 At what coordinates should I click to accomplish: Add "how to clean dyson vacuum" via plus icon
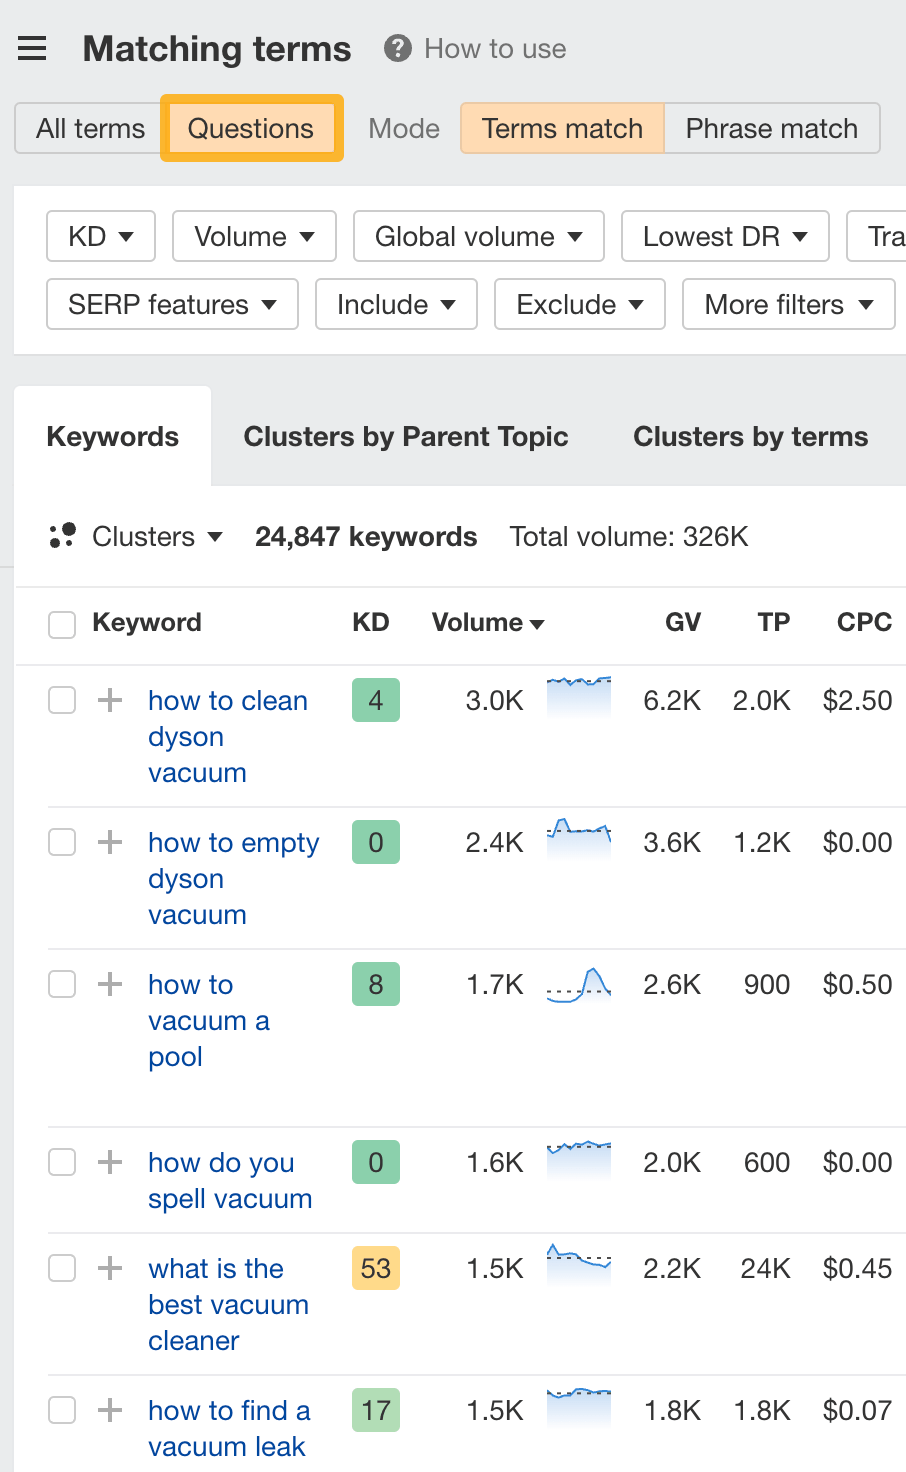point(109,700)
